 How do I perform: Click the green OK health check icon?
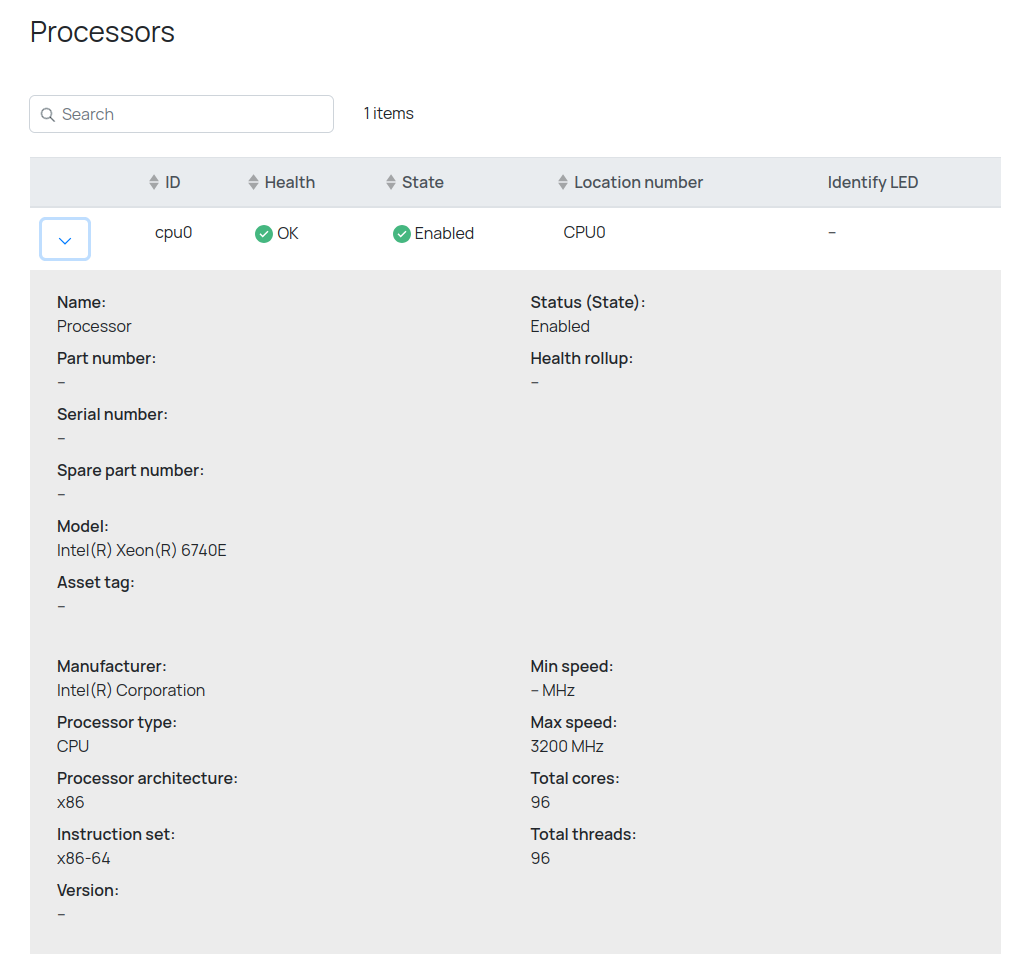click(x=264, y=234)
